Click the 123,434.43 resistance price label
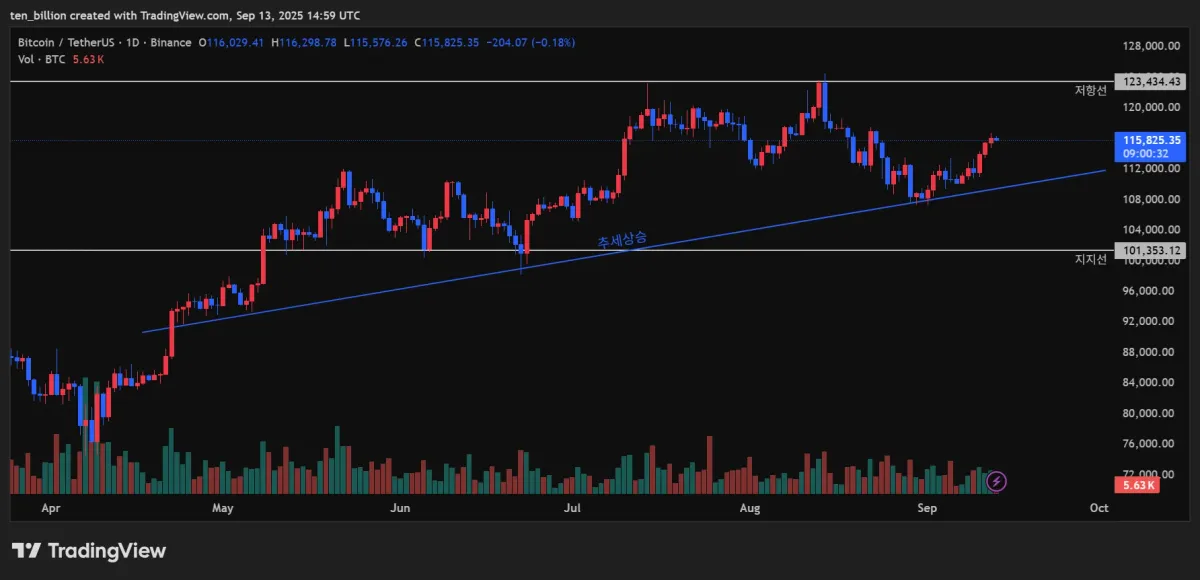This screenshot has width=1200, height=580. click(x=1150, y=82)
